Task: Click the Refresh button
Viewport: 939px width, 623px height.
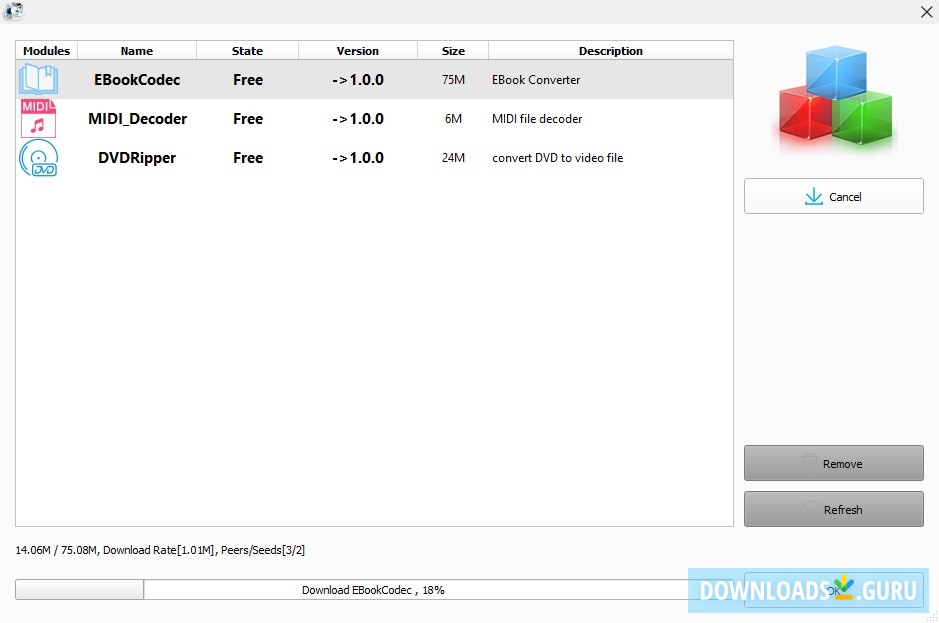Action: [834, 509]
